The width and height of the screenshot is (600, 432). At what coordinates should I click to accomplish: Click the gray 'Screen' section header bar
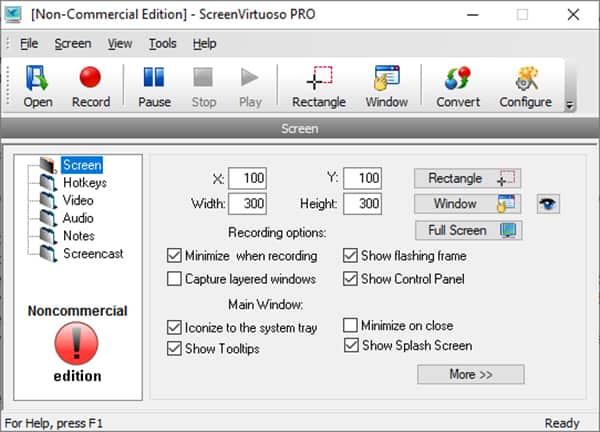click(x=300, y=129)
